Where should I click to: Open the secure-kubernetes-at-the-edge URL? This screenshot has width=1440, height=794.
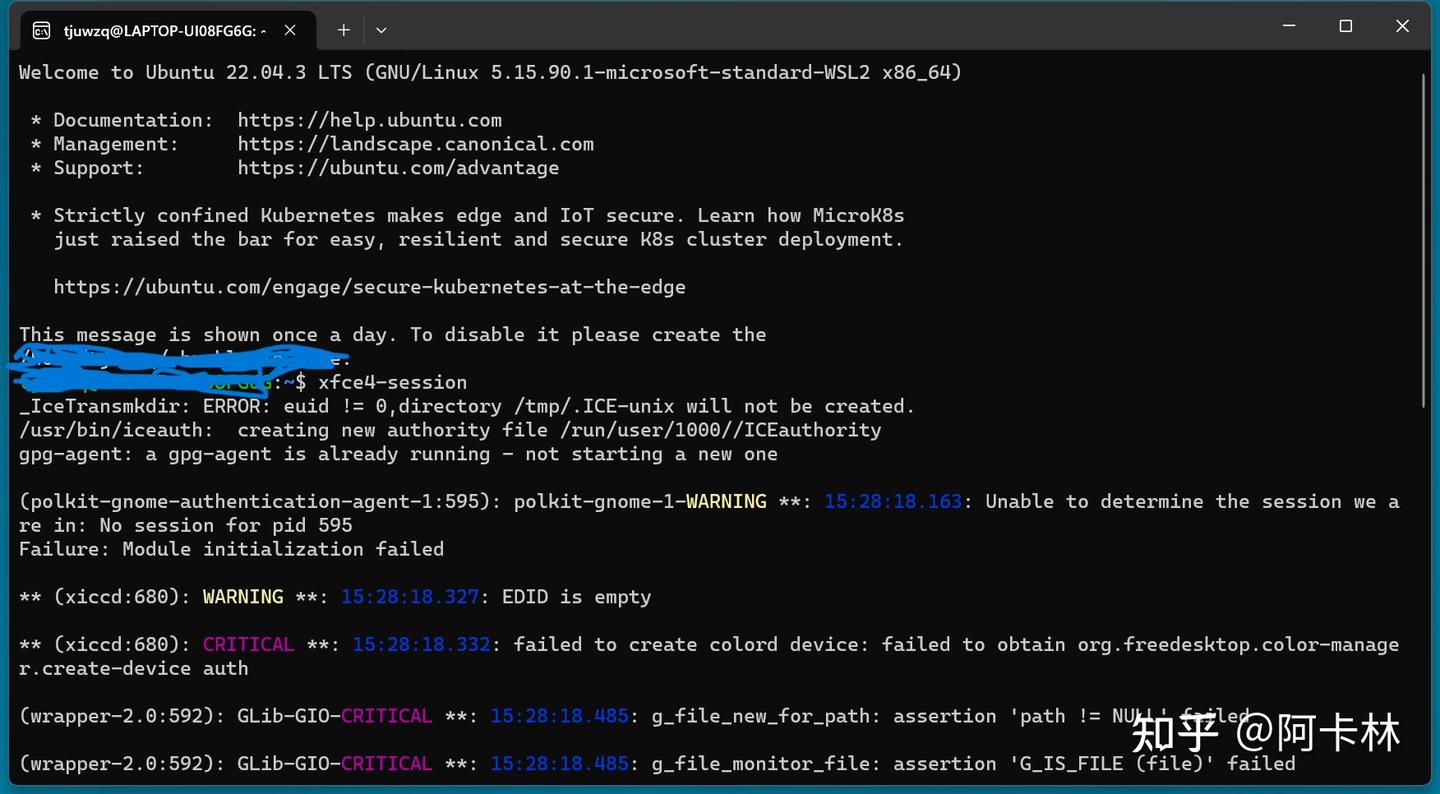370,287
